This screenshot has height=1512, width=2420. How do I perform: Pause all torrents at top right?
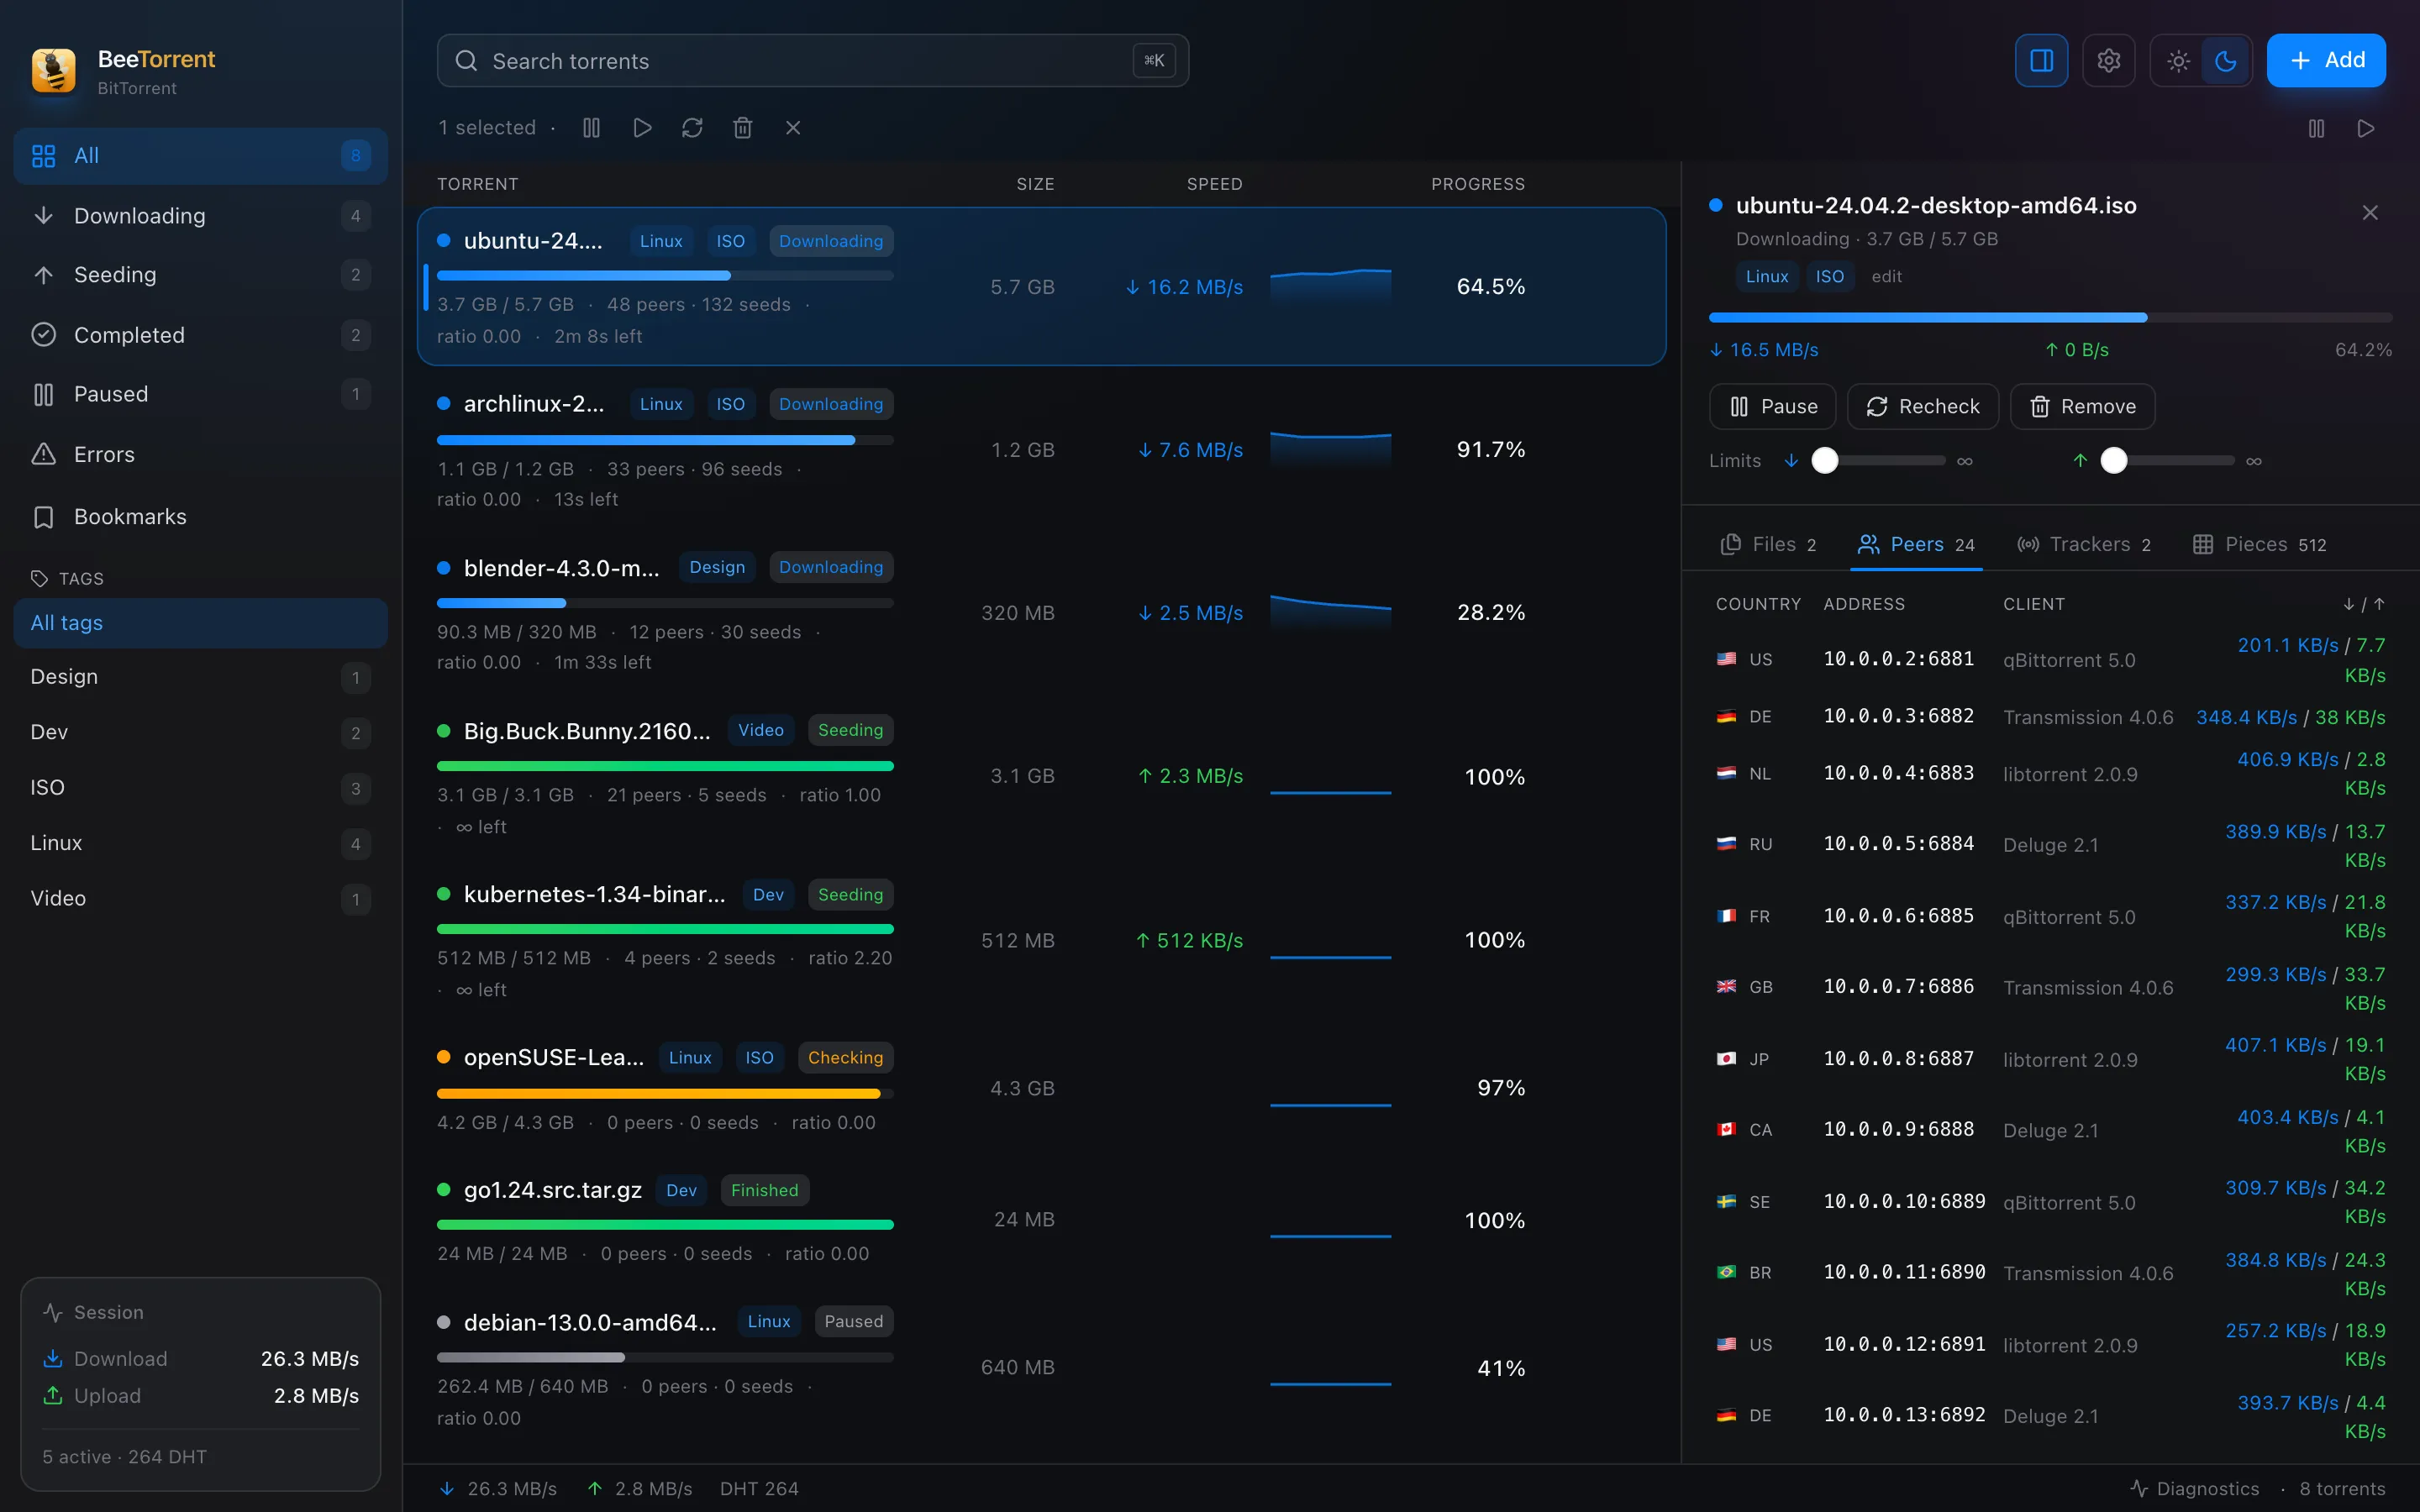(2316, 128)
